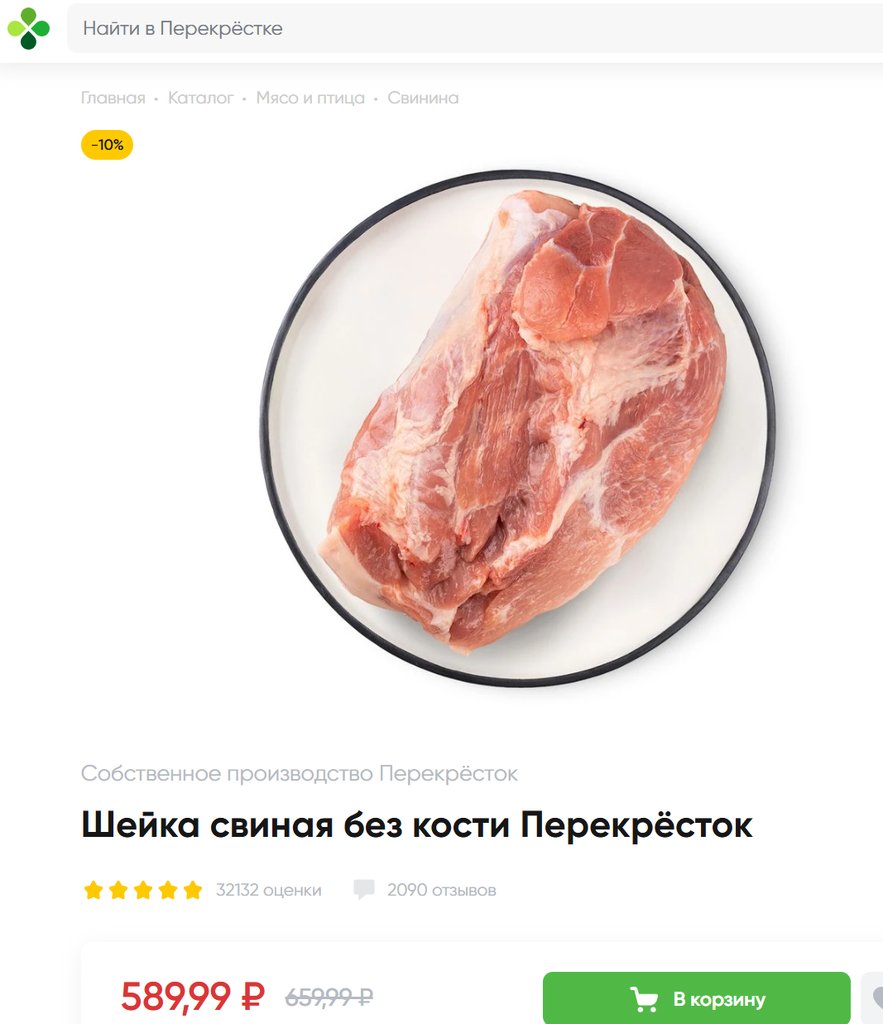Open the '2090 отзывов' reviews link
The image size is (883, 1024).
(442, 890)
